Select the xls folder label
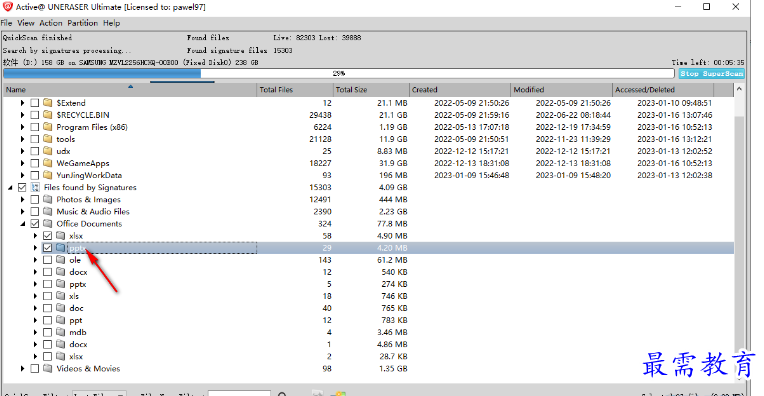 pyautogui.click(x=74, y=296)
